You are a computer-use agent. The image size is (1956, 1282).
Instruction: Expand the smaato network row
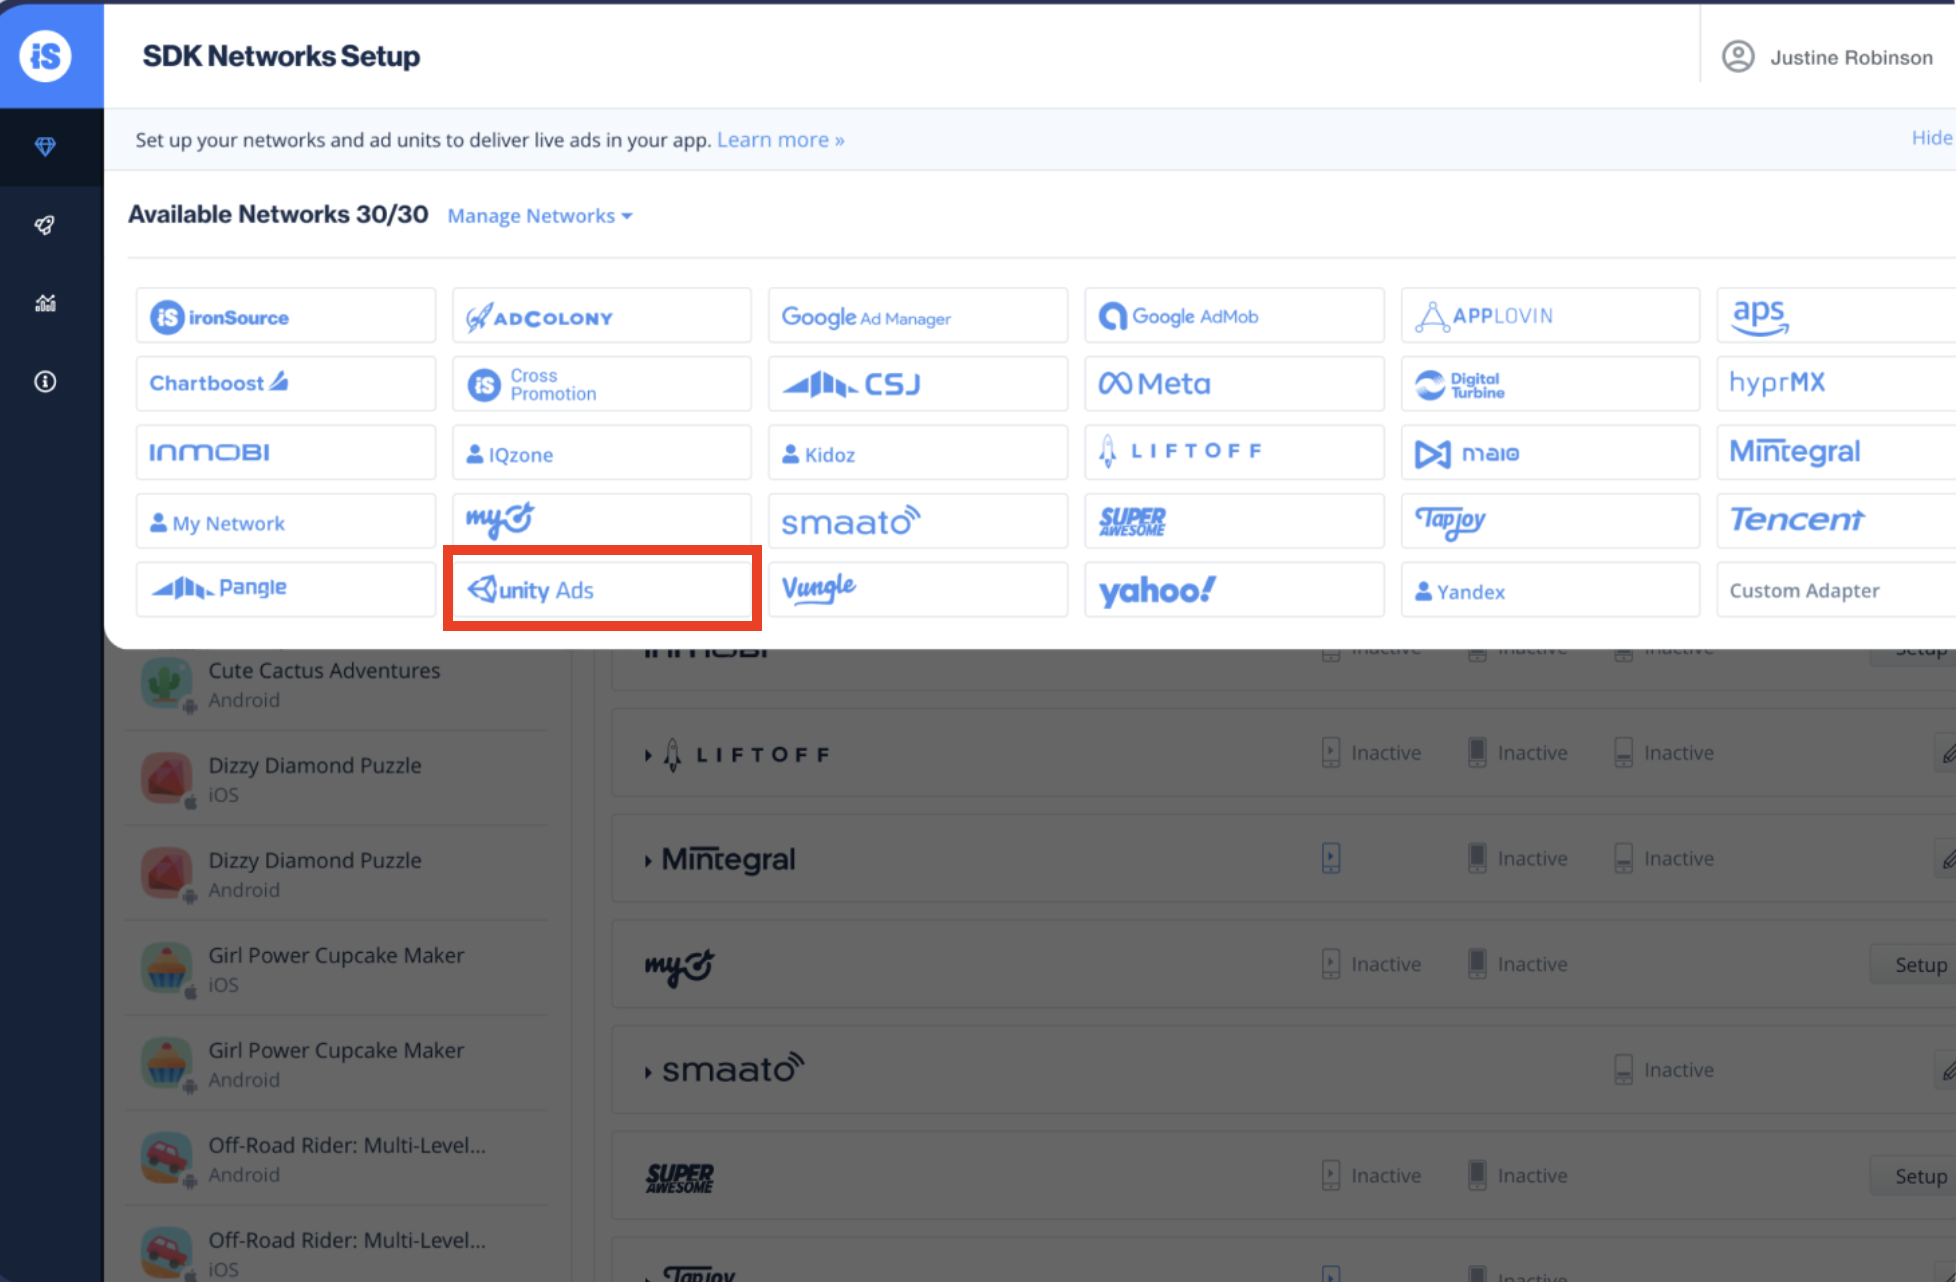click(x=648, y=1072)
